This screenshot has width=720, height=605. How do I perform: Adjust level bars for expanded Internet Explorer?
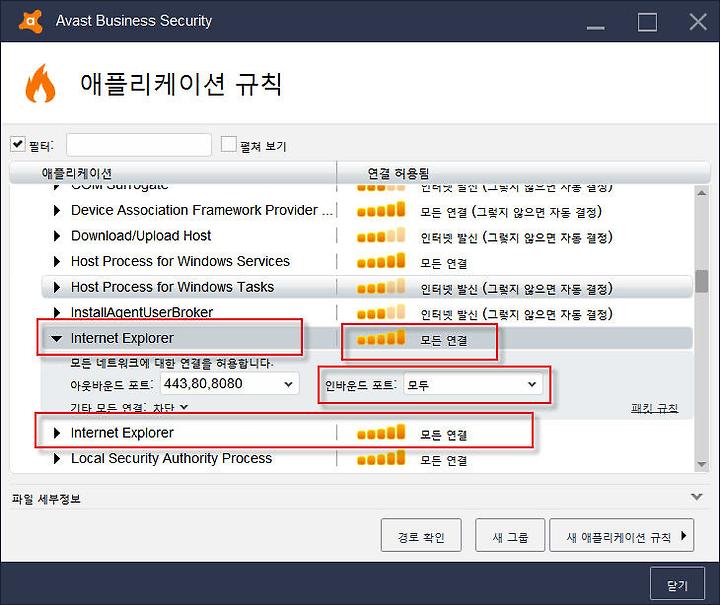381,338
